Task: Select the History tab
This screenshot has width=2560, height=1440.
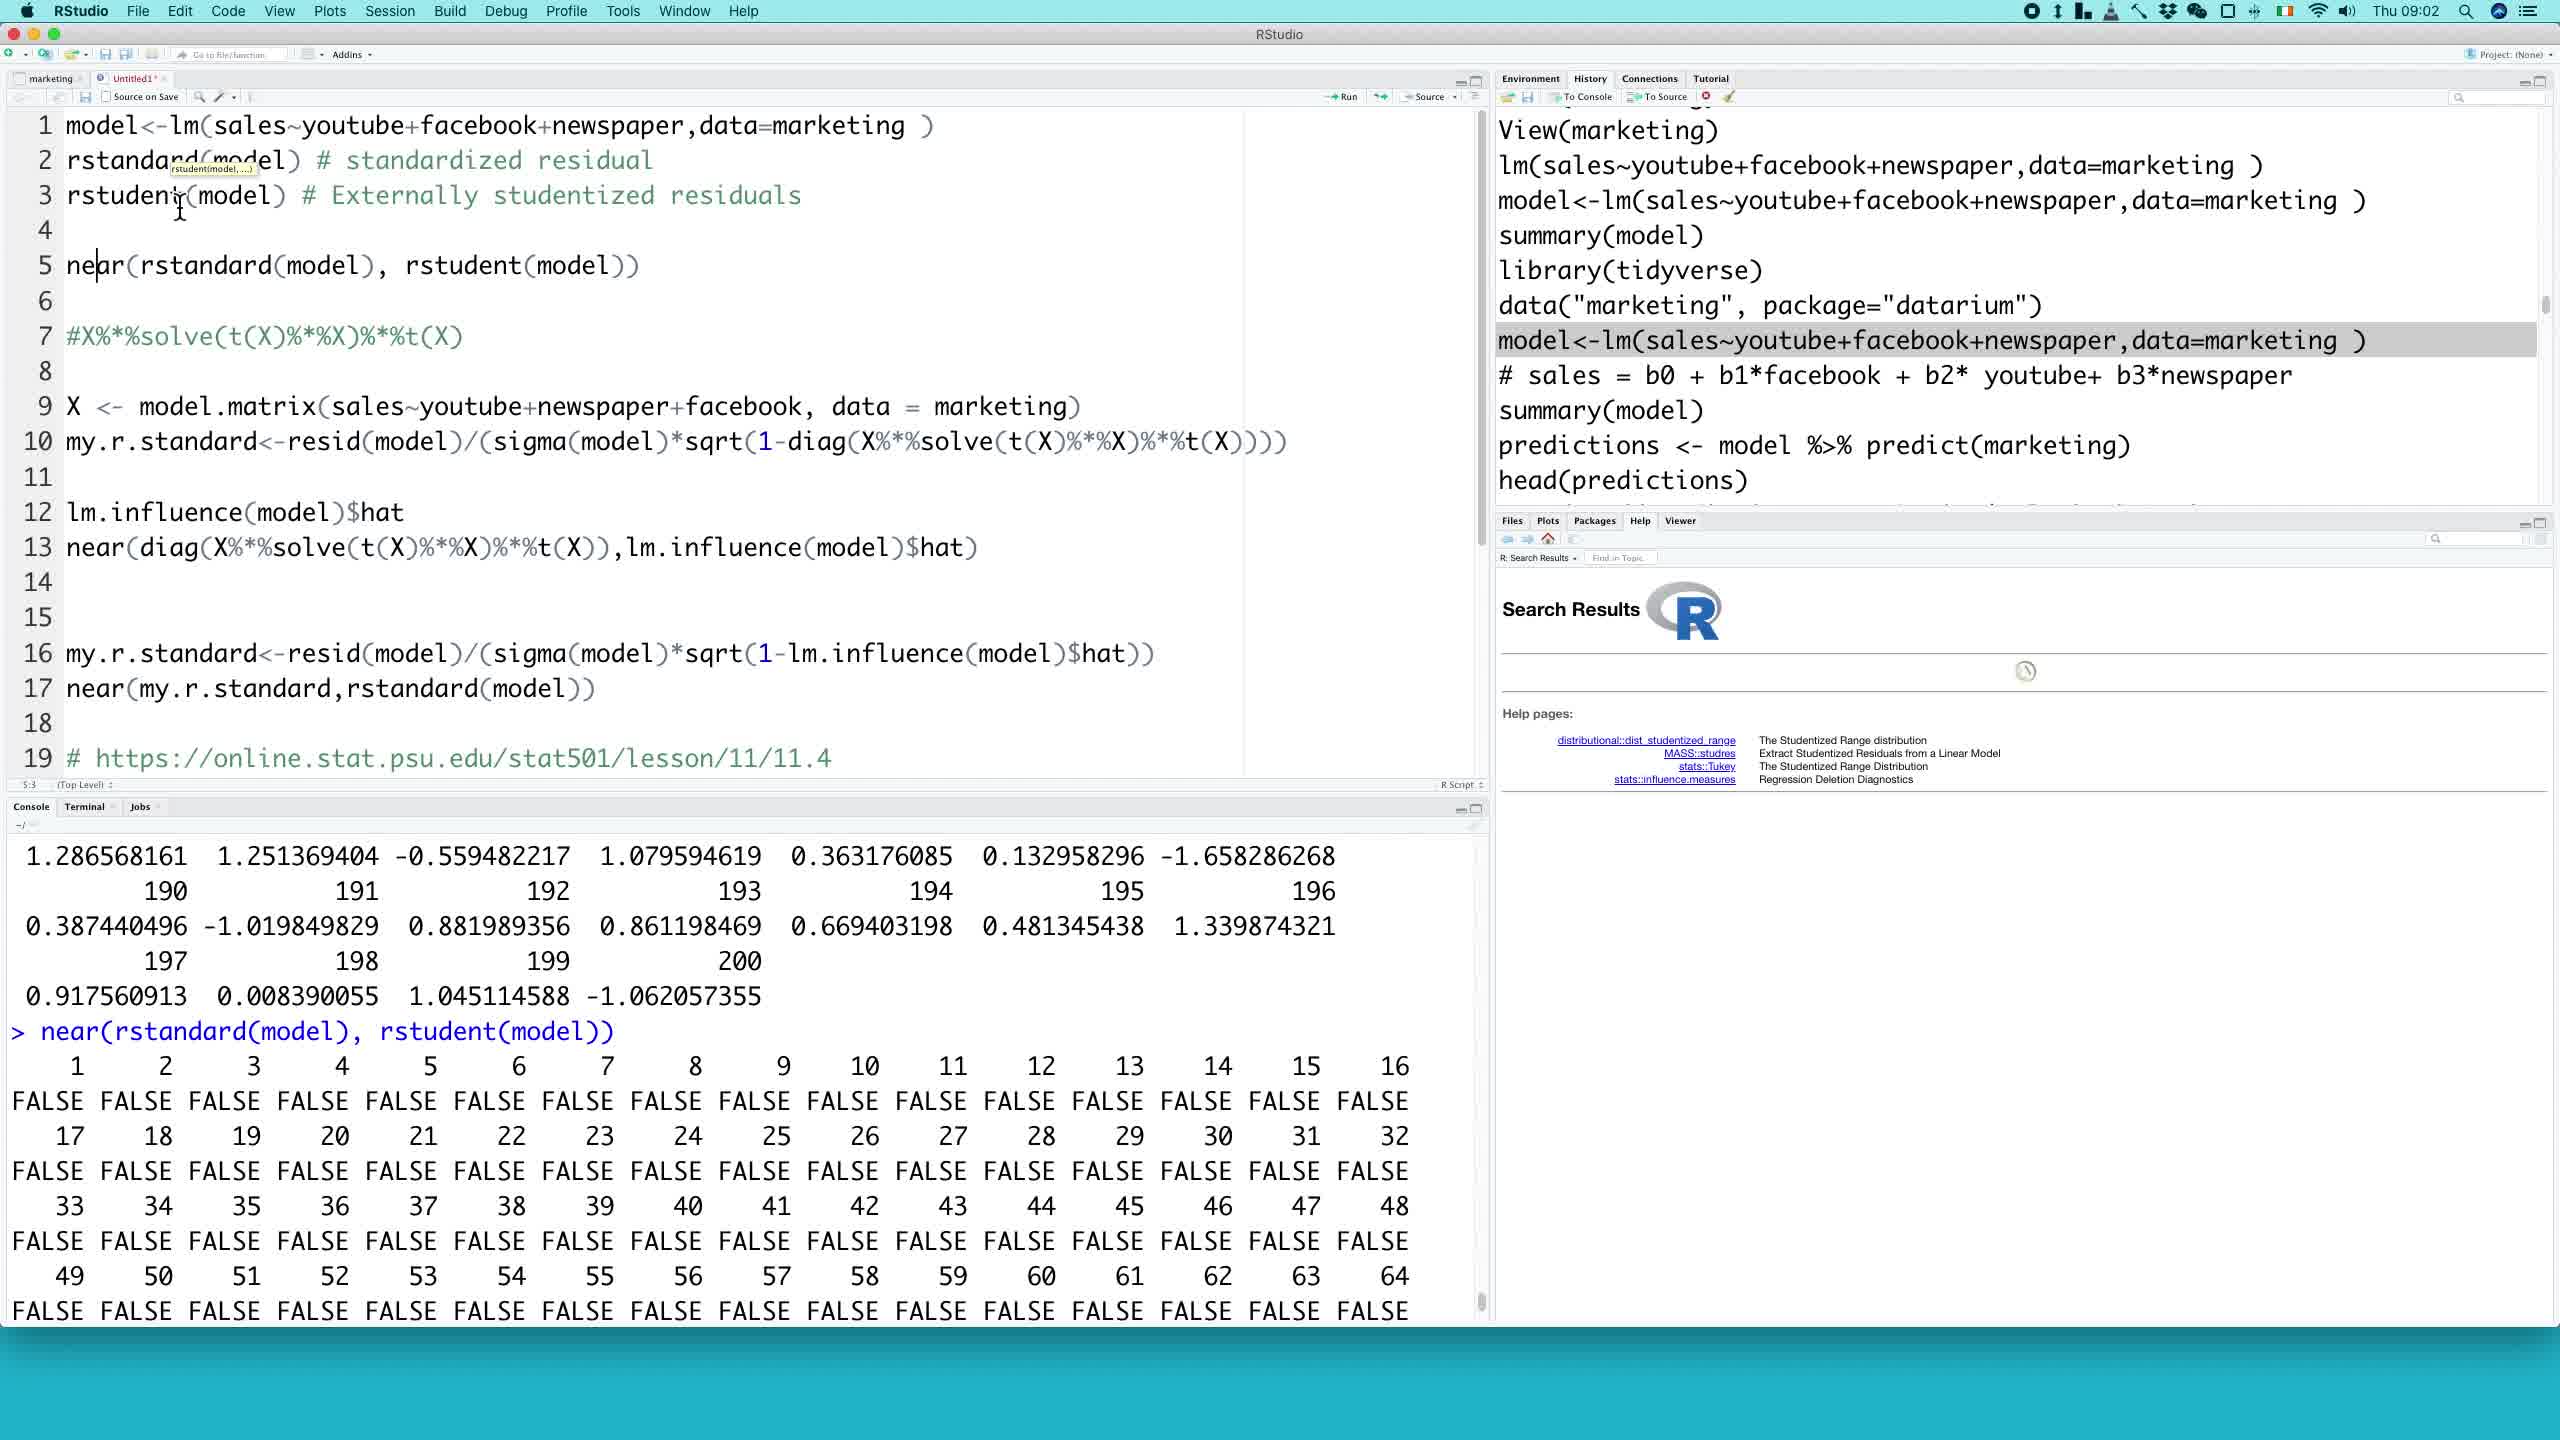Action: point(1590,78)
